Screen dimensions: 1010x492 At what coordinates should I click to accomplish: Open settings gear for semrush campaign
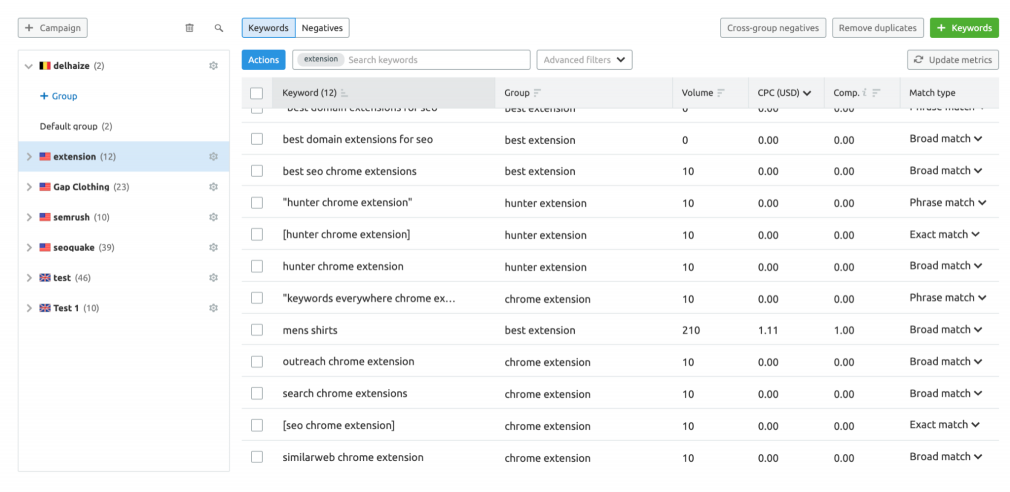coord(213,217)
